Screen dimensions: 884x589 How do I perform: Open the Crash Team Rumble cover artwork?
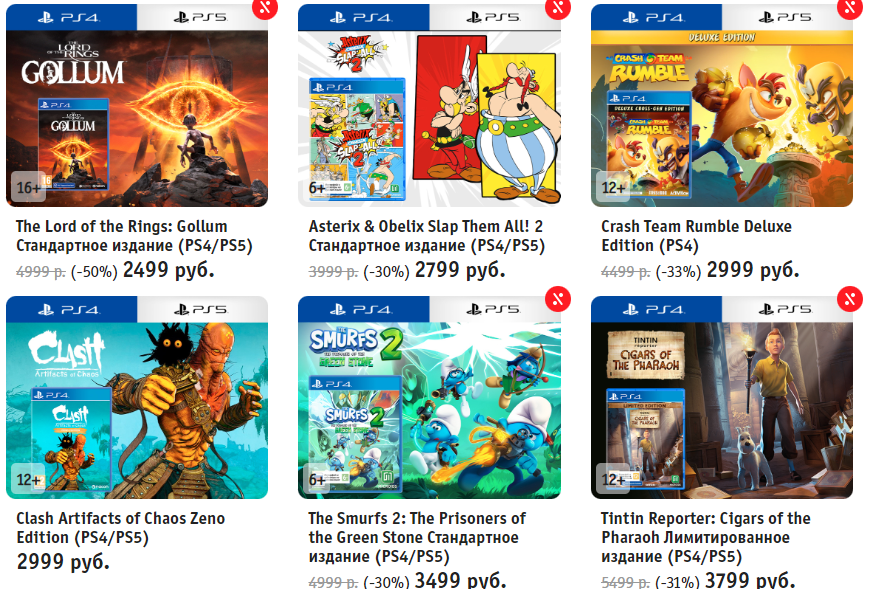[x=722, y=118]
